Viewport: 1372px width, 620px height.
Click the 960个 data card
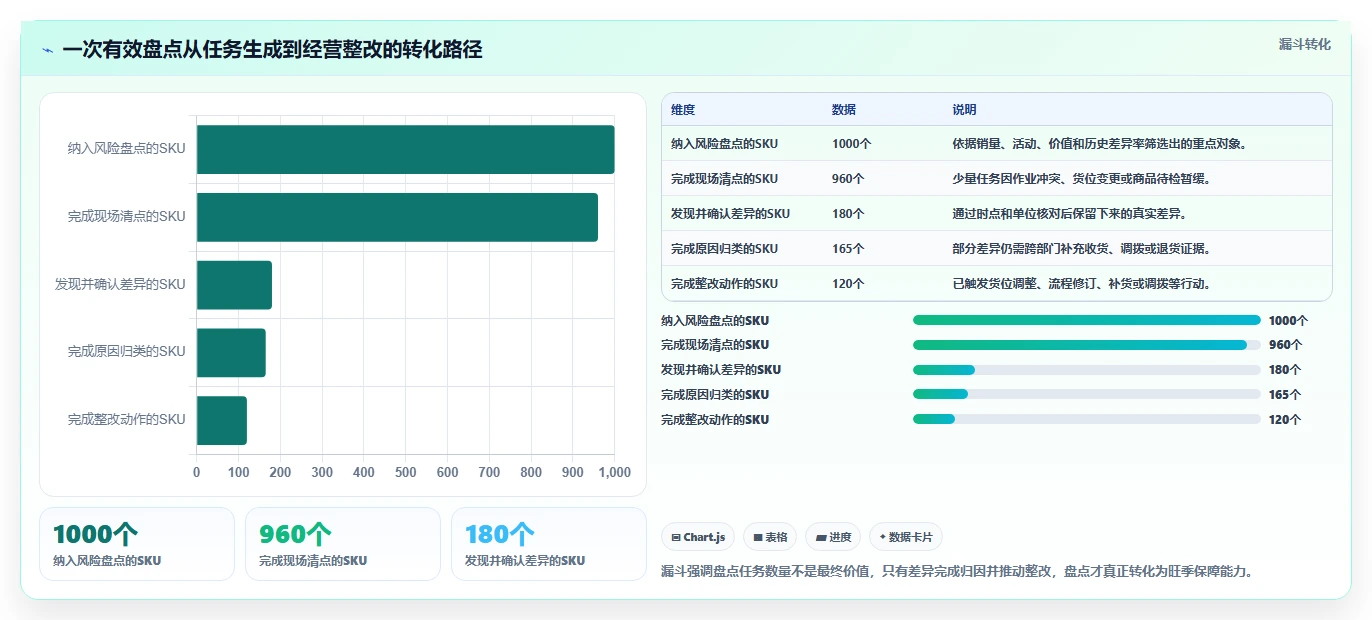tap(343, 544)
